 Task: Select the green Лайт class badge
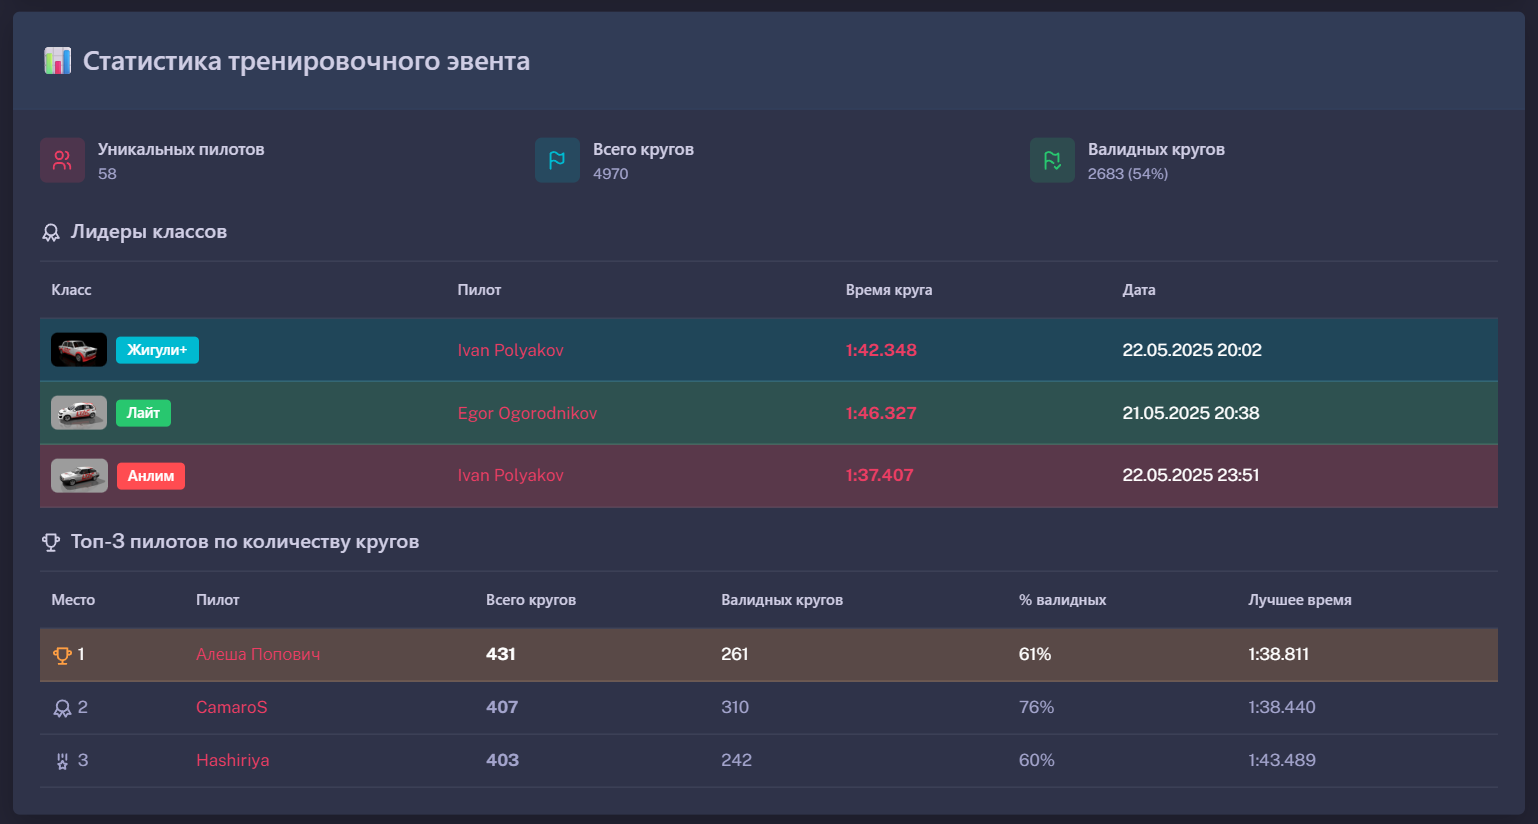[x=143, y=413]
